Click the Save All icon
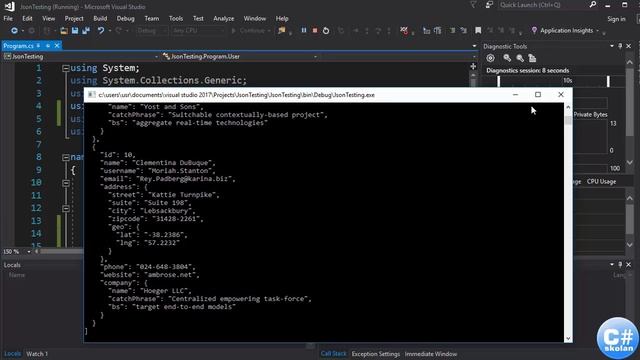The width and height of the screenshot is (640, 360). tap(86, 31)
